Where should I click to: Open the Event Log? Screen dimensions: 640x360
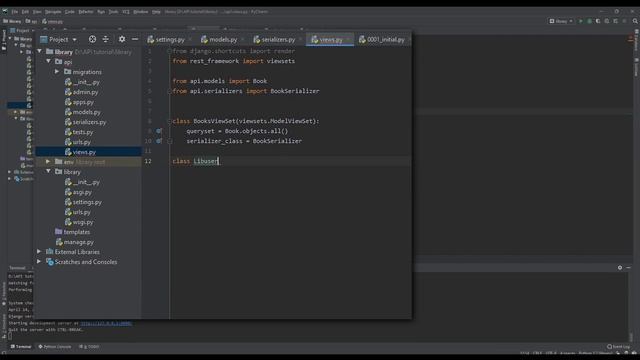[x=618, y=347]
